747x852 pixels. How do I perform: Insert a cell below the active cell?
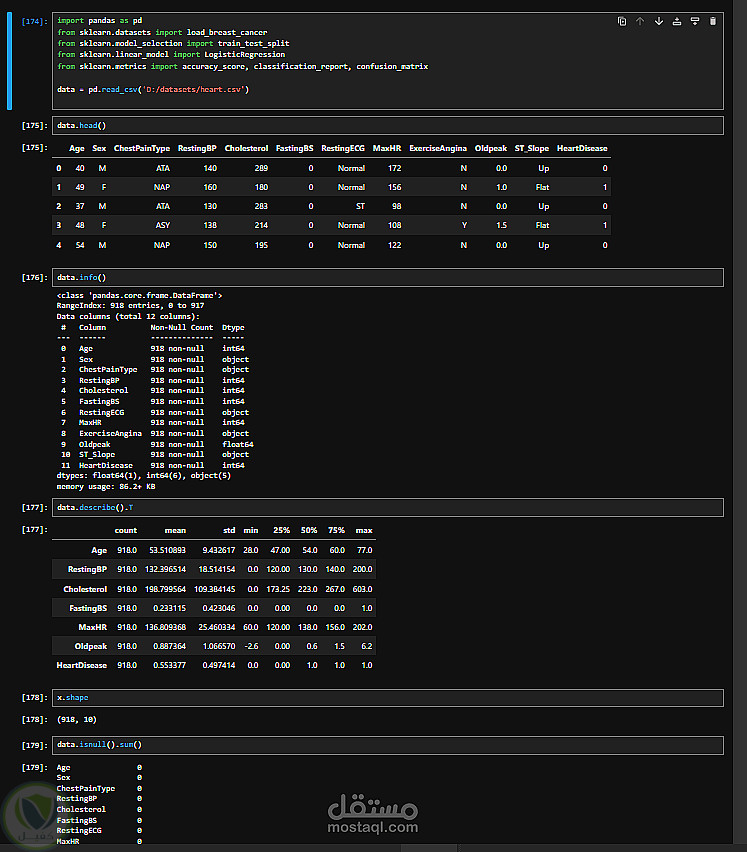[x=695, y=21]
